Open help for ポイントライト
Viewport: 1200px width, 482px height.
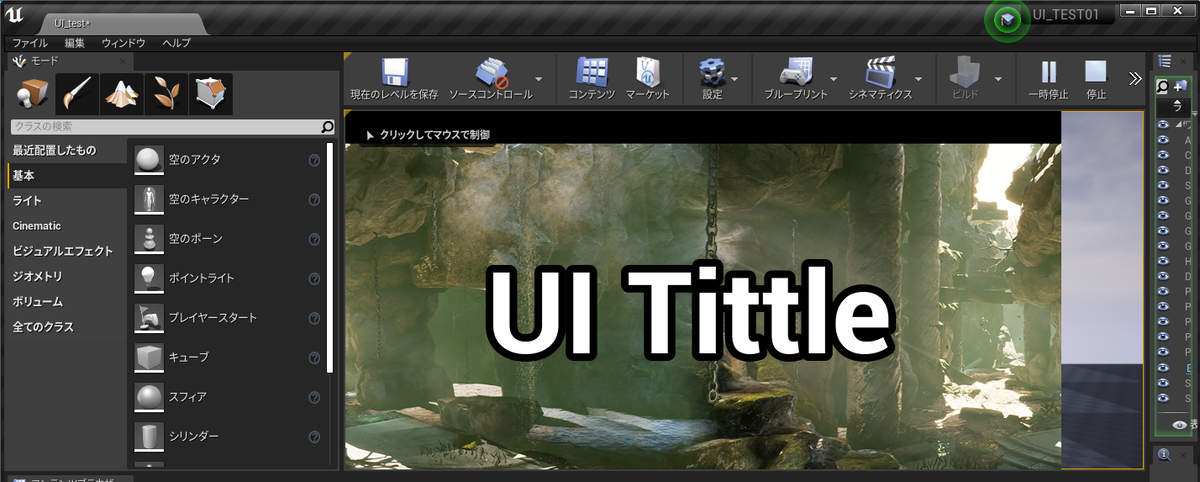coord(314,278)
